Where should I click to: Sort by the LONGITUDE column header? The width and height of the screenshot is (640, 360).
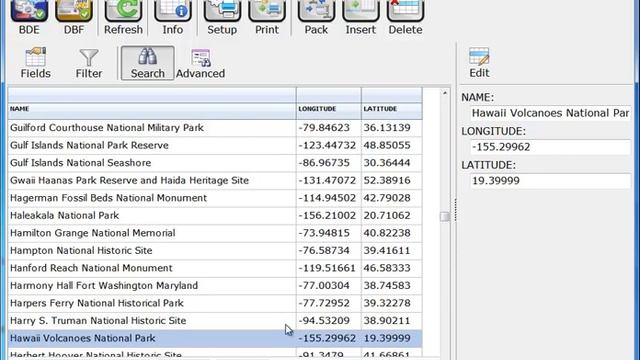[x=329, y=109]
